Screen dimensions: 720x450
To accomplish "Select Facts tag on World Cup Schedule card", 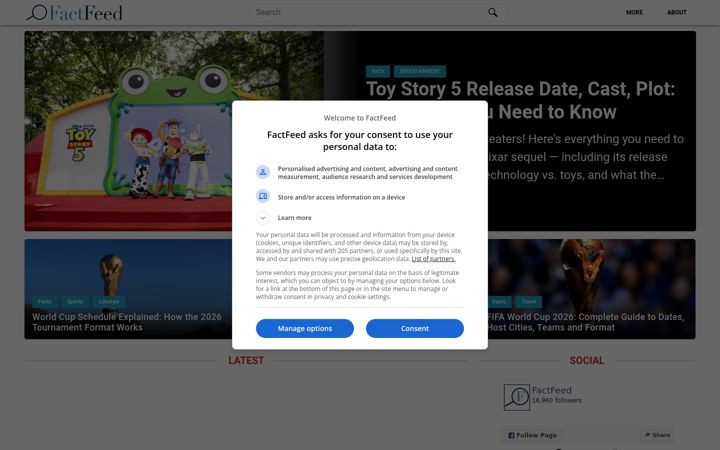I will (45, 302).
